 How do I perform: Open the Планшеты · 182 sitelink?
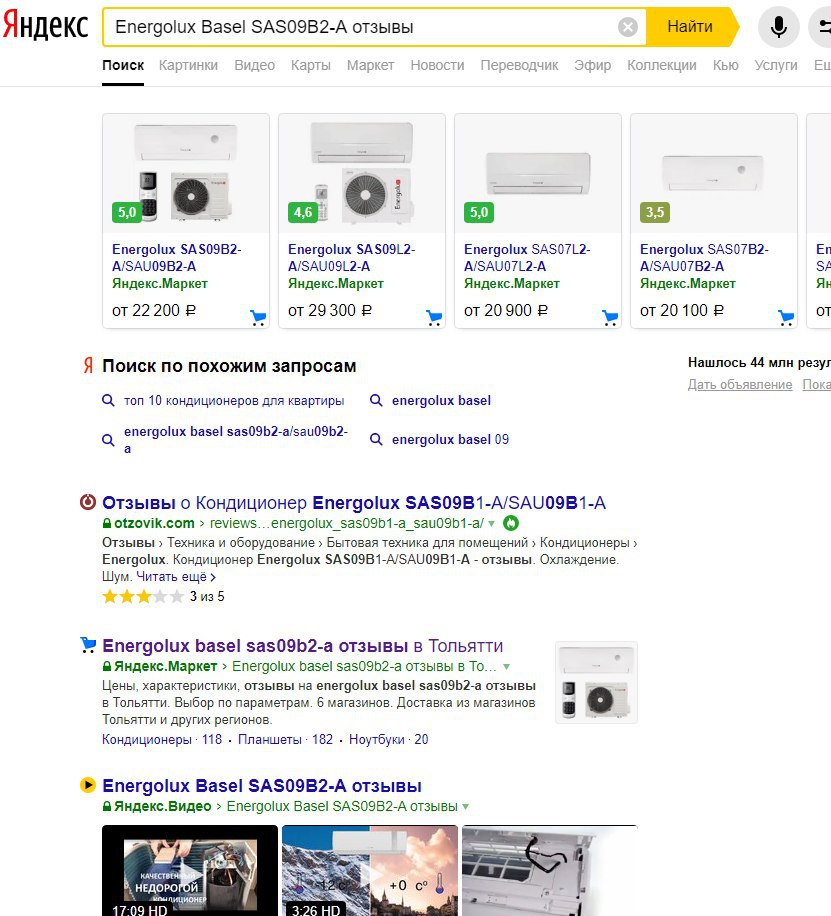tap(285, 740)
